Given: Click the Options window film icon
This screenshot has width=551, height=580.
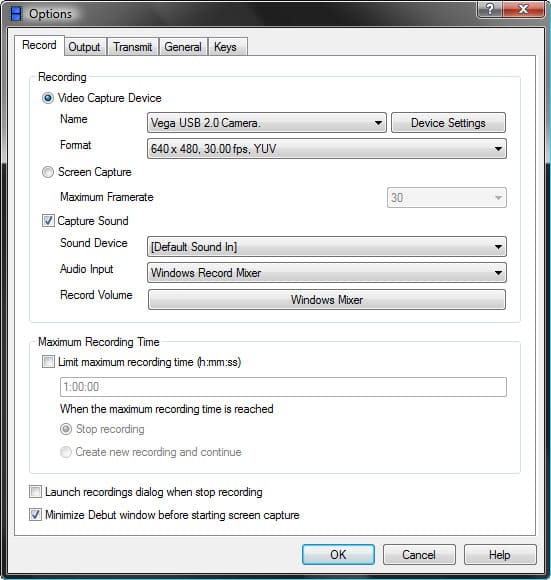Looking at the screenshot, I should click(x=16, y=14).
